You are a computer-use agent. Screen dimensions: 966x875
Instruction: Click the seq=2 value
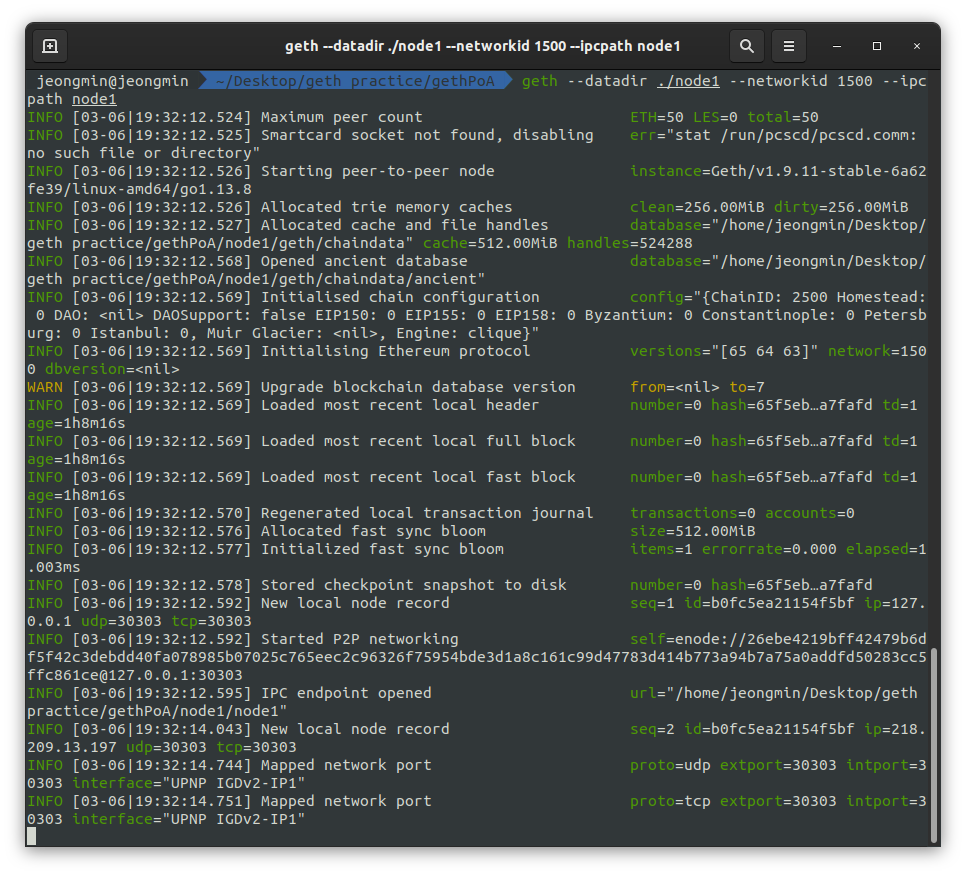pos(652,729)
